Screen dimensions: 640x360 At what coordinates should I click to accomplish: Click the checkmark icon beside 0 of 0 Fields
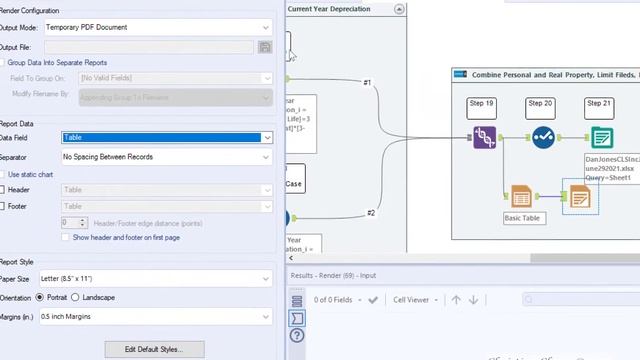pos(373,300)
